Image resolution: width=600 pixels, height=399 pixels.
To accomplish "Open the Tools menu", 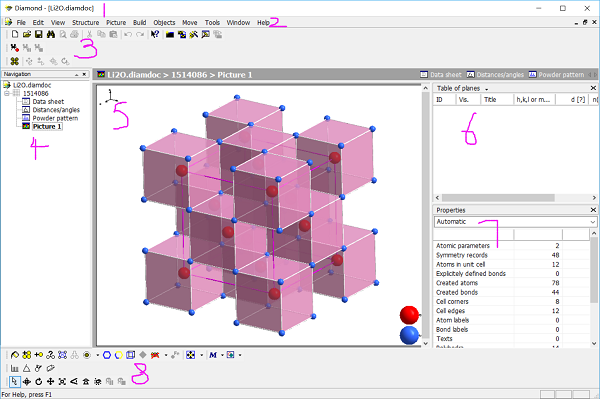I will click(x=212, y=23).
